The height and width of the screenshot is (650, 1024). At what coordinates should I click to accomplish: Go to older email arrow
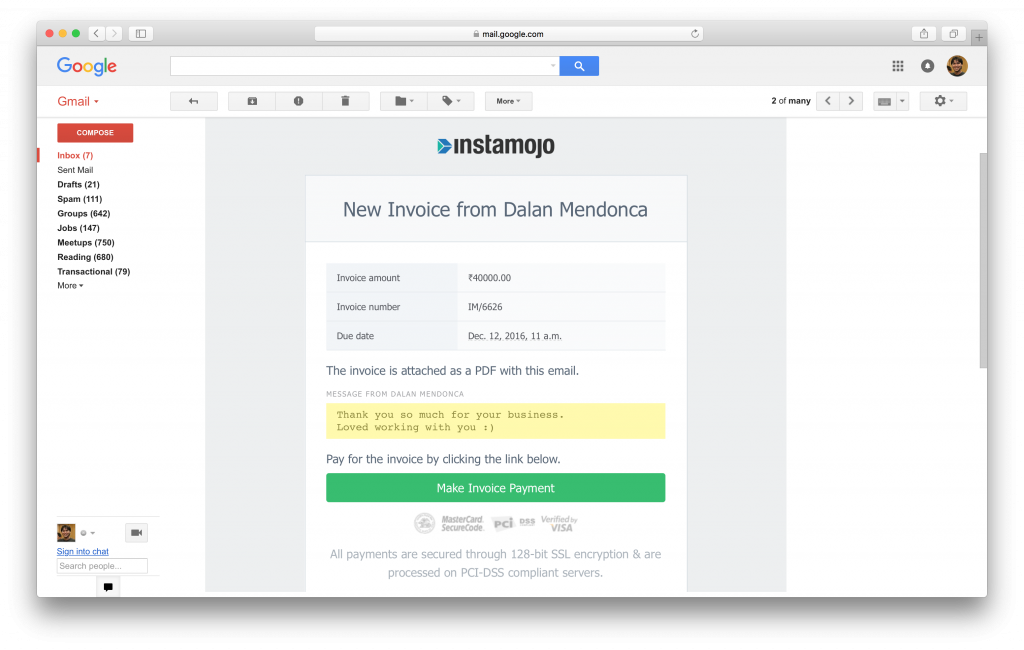click(x=851, y=101)
